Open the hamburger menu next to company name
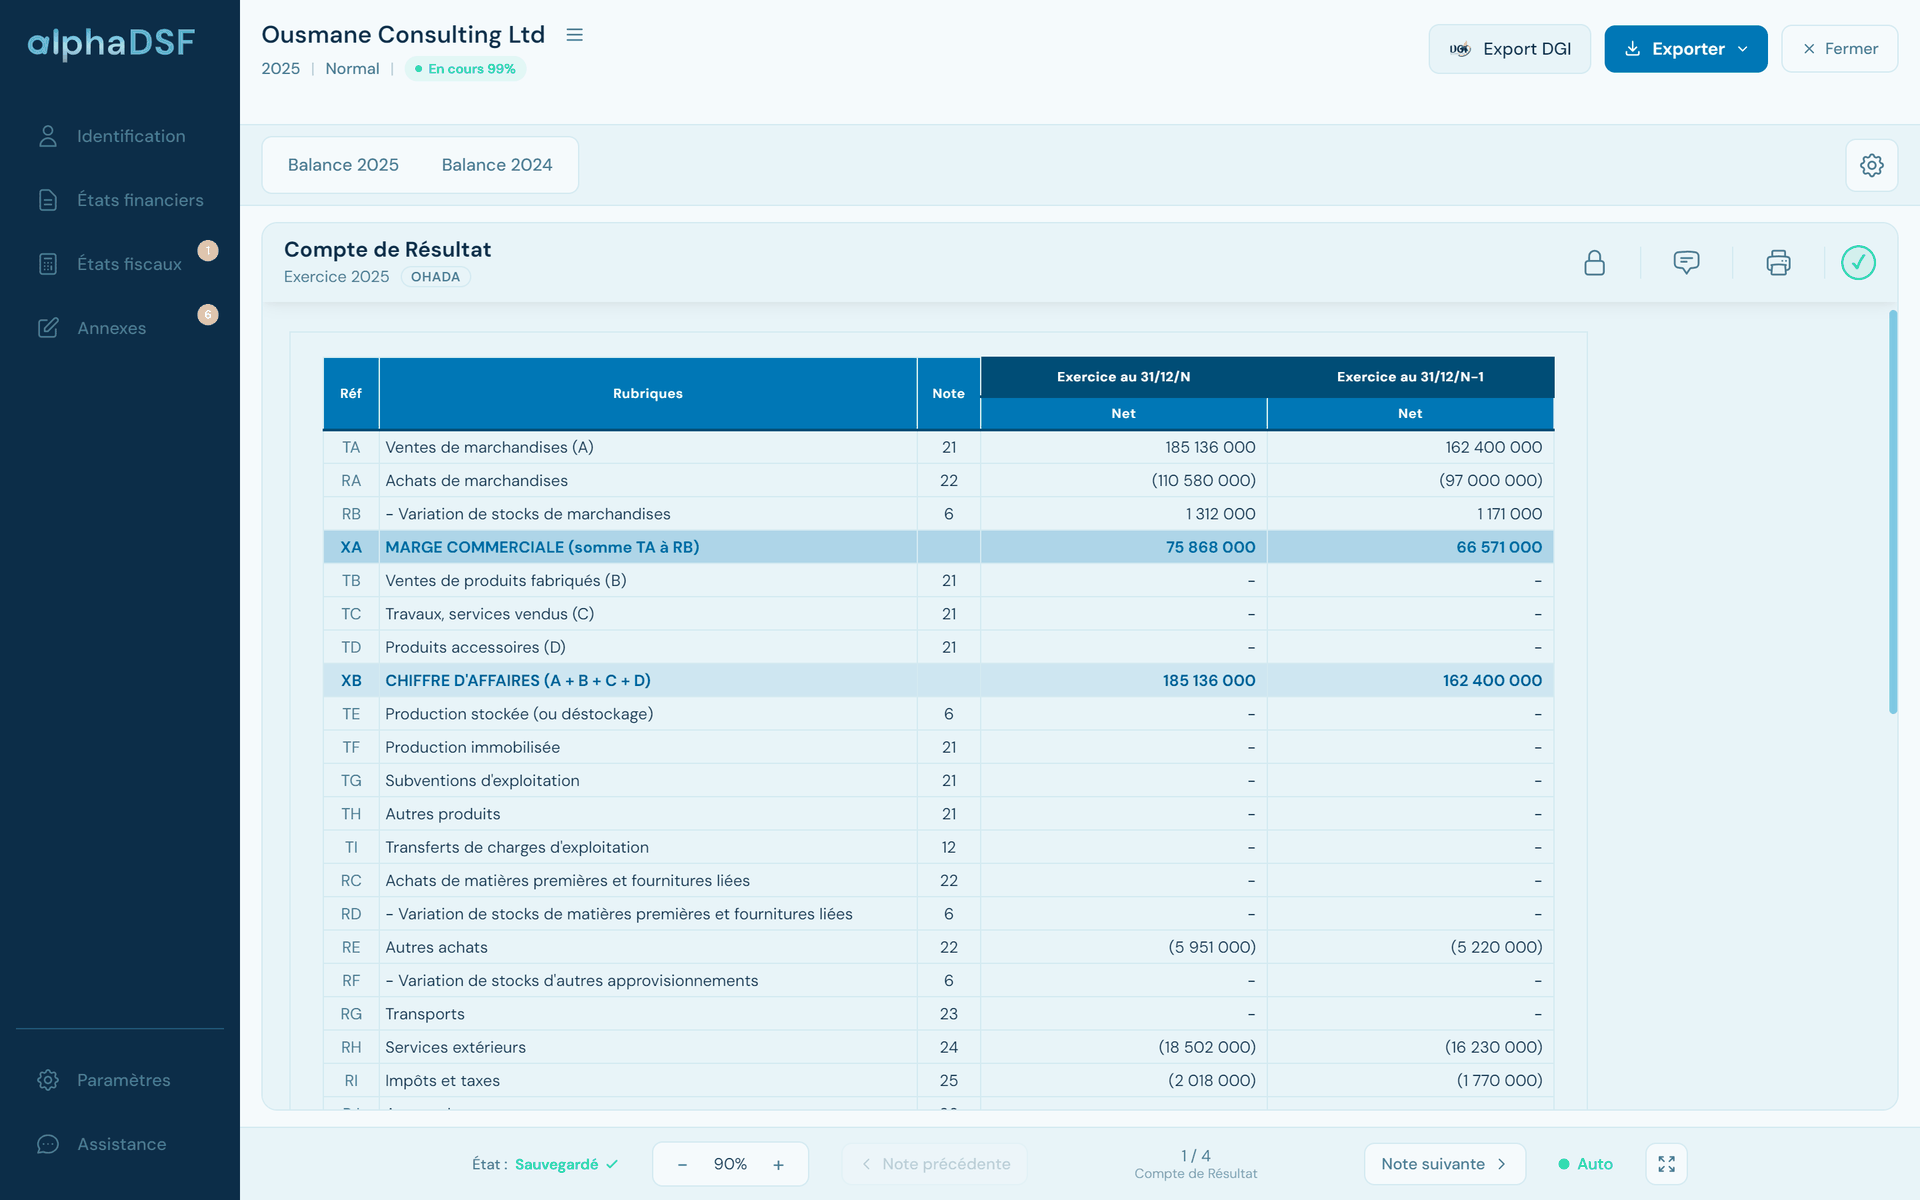This screenshot has width=1920, height=1200. pyautogui.click(x=574, y=35)
